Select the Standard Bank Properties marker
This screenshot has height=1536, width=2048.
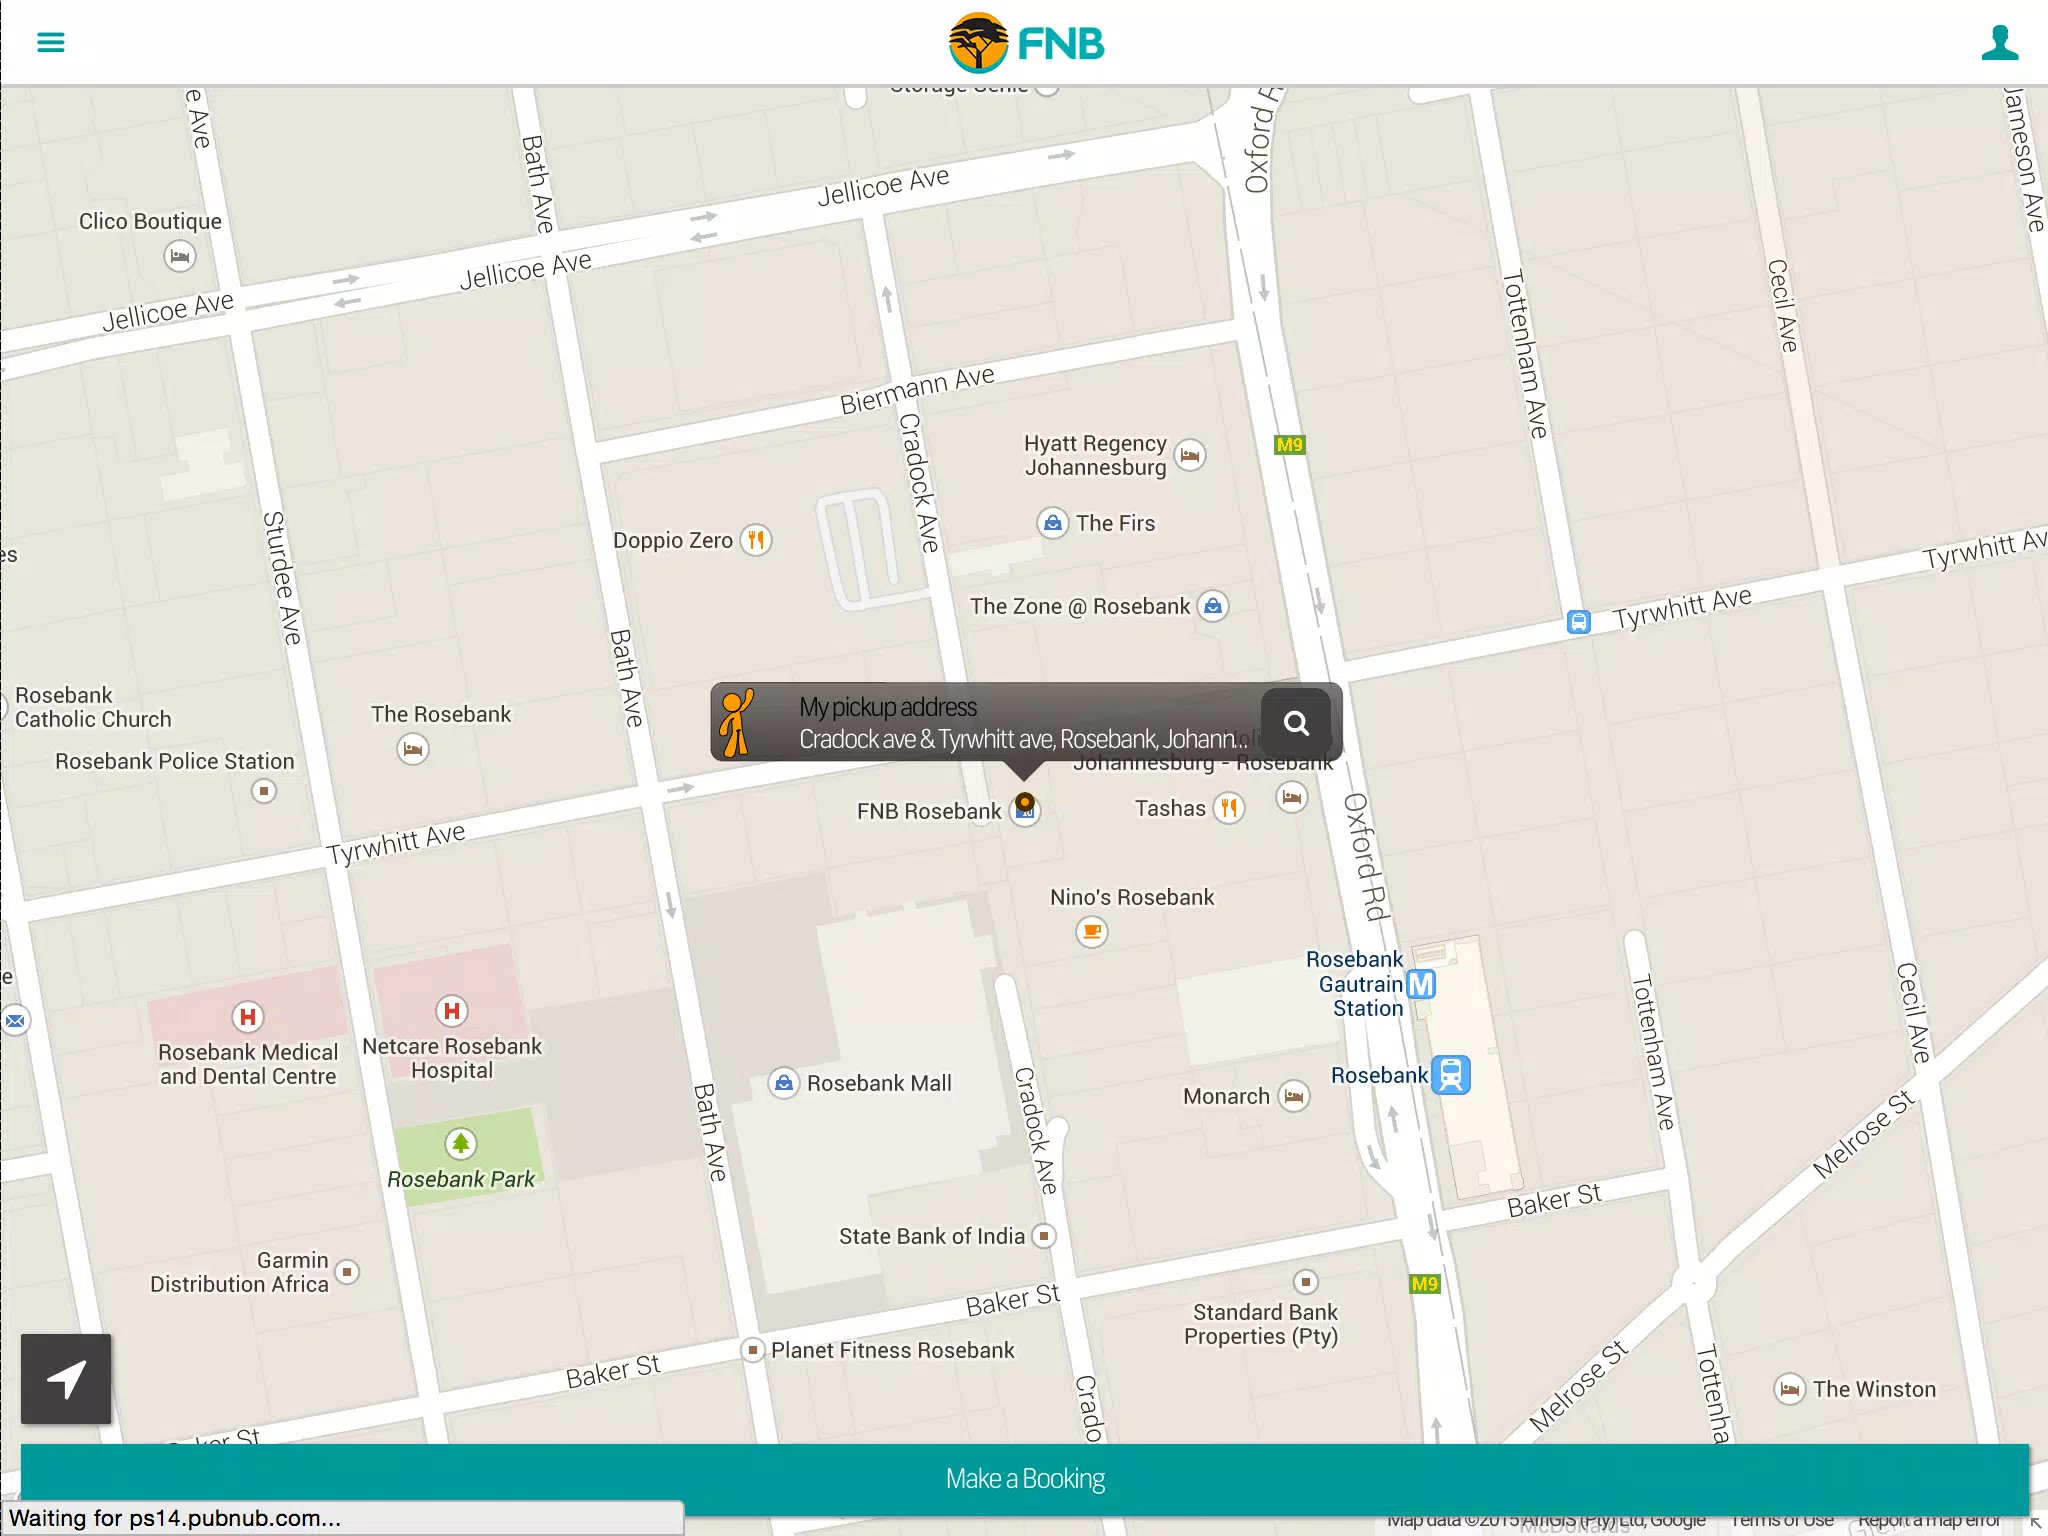pos(1305,1282)
